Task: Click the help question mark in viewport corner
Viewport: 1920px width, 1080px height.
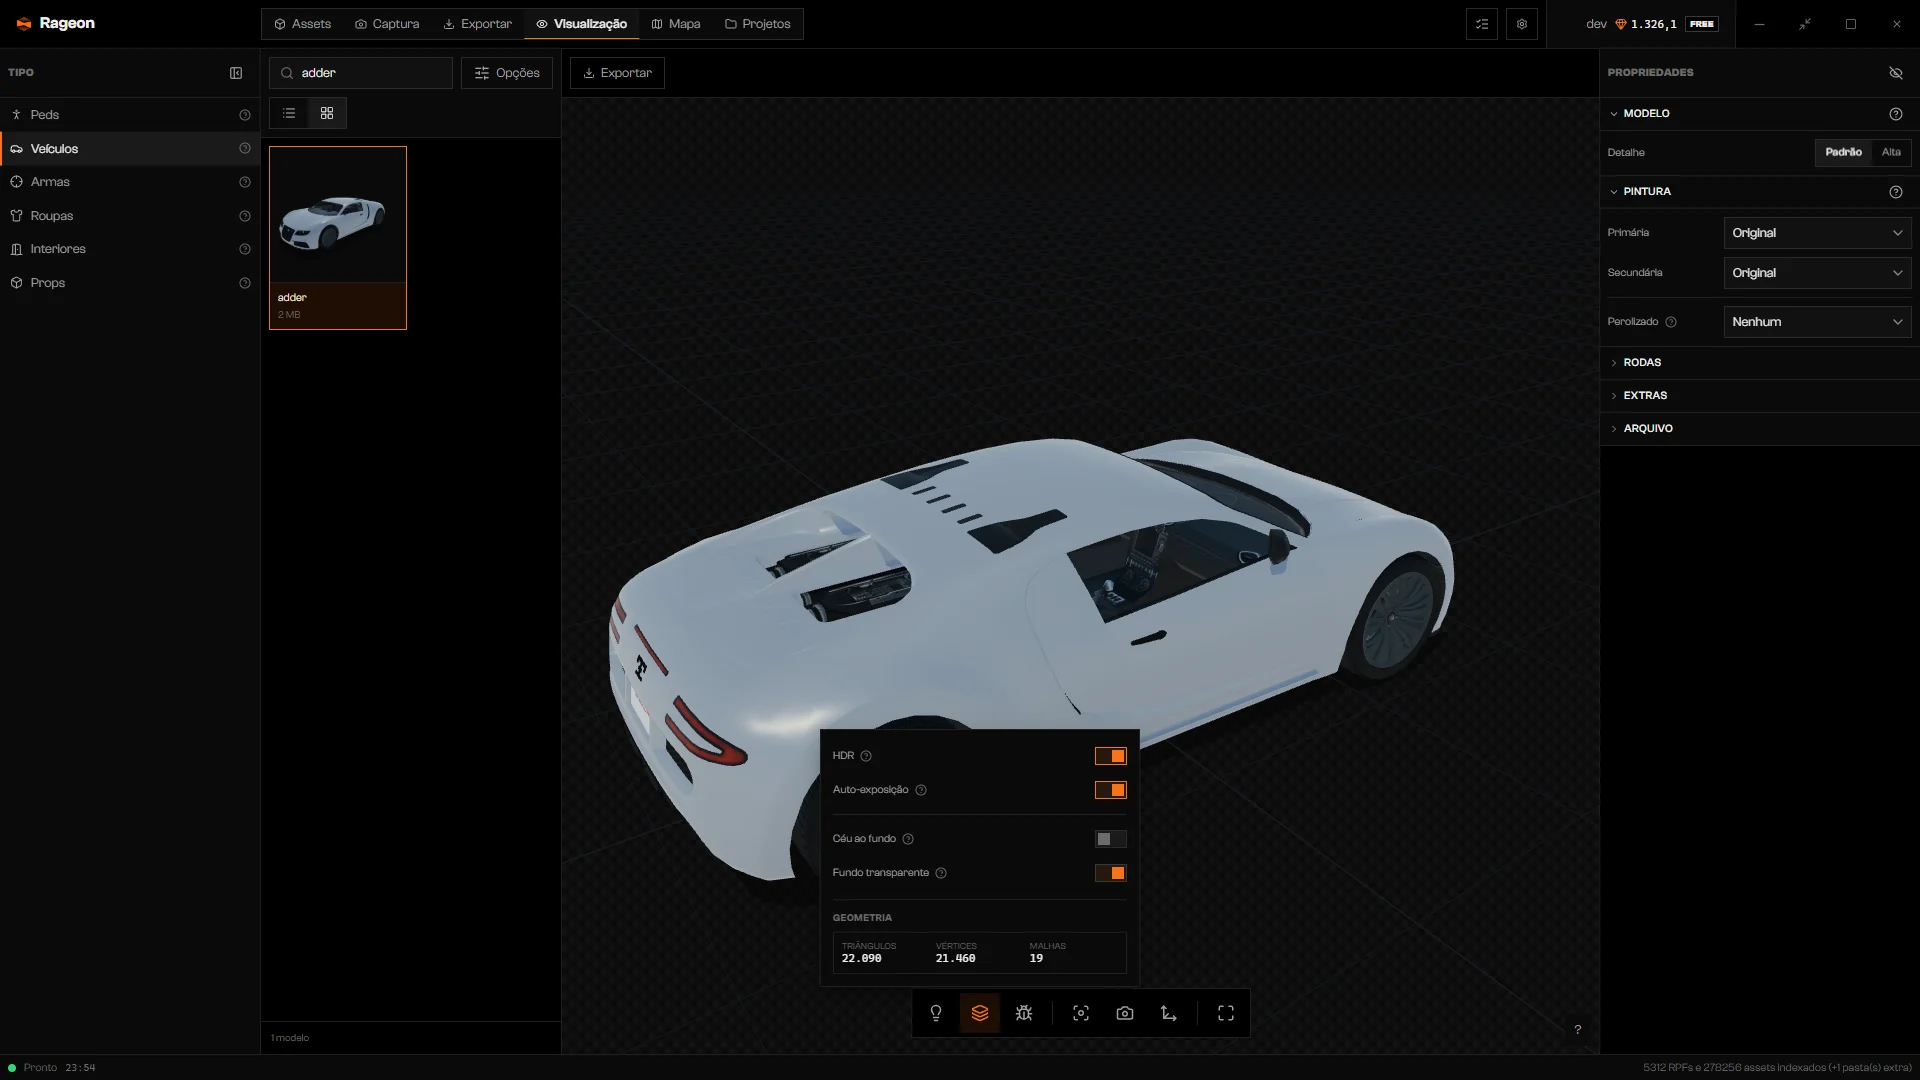Action: (x=1578, y=1030)
